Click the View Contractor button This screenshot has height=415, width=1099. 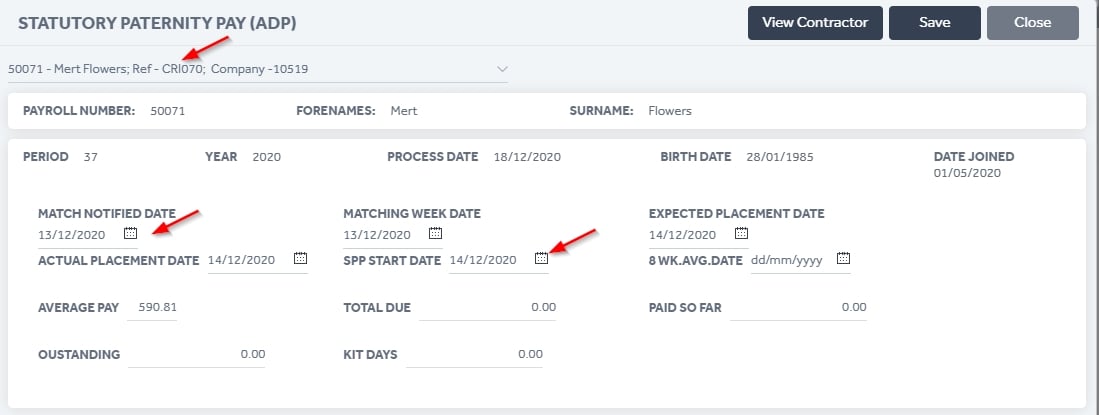(x=815, y=22)
